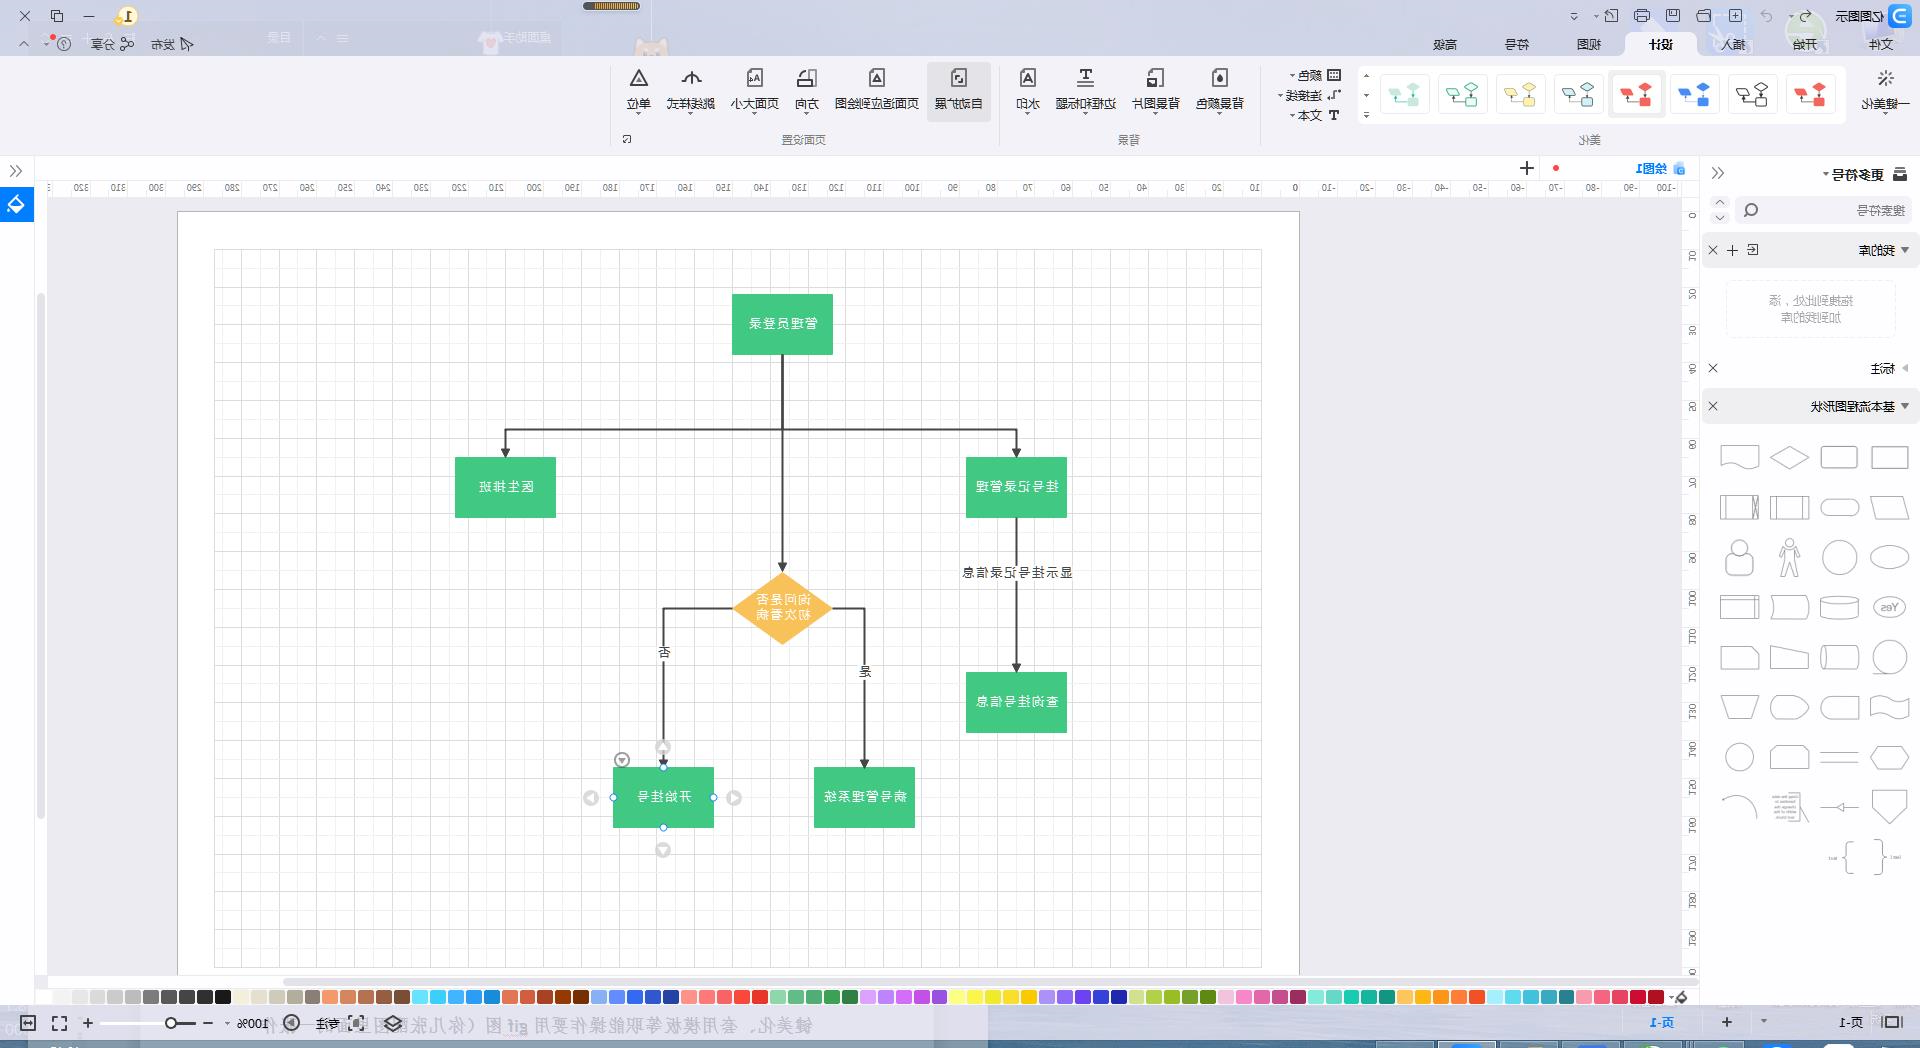Expand the 标注 section
The width and height of the screenshot is (1920, 1048).
click(x=1905, y=368)
